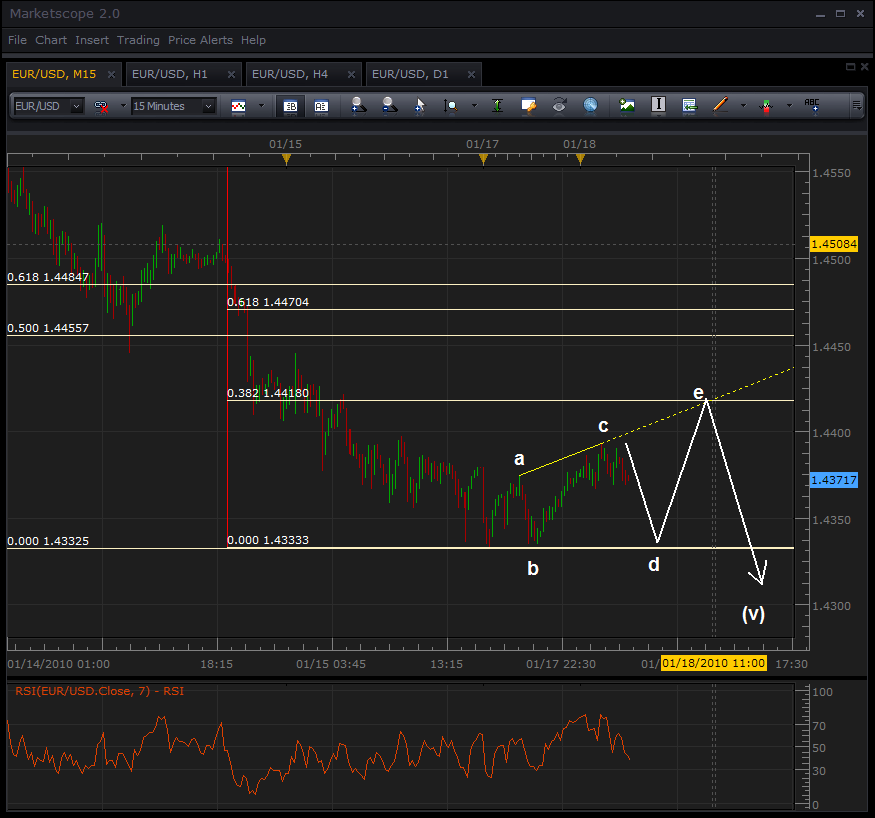Select the cursor pointer tool
This screenshot has width=875, height=818.
point(420,106)
